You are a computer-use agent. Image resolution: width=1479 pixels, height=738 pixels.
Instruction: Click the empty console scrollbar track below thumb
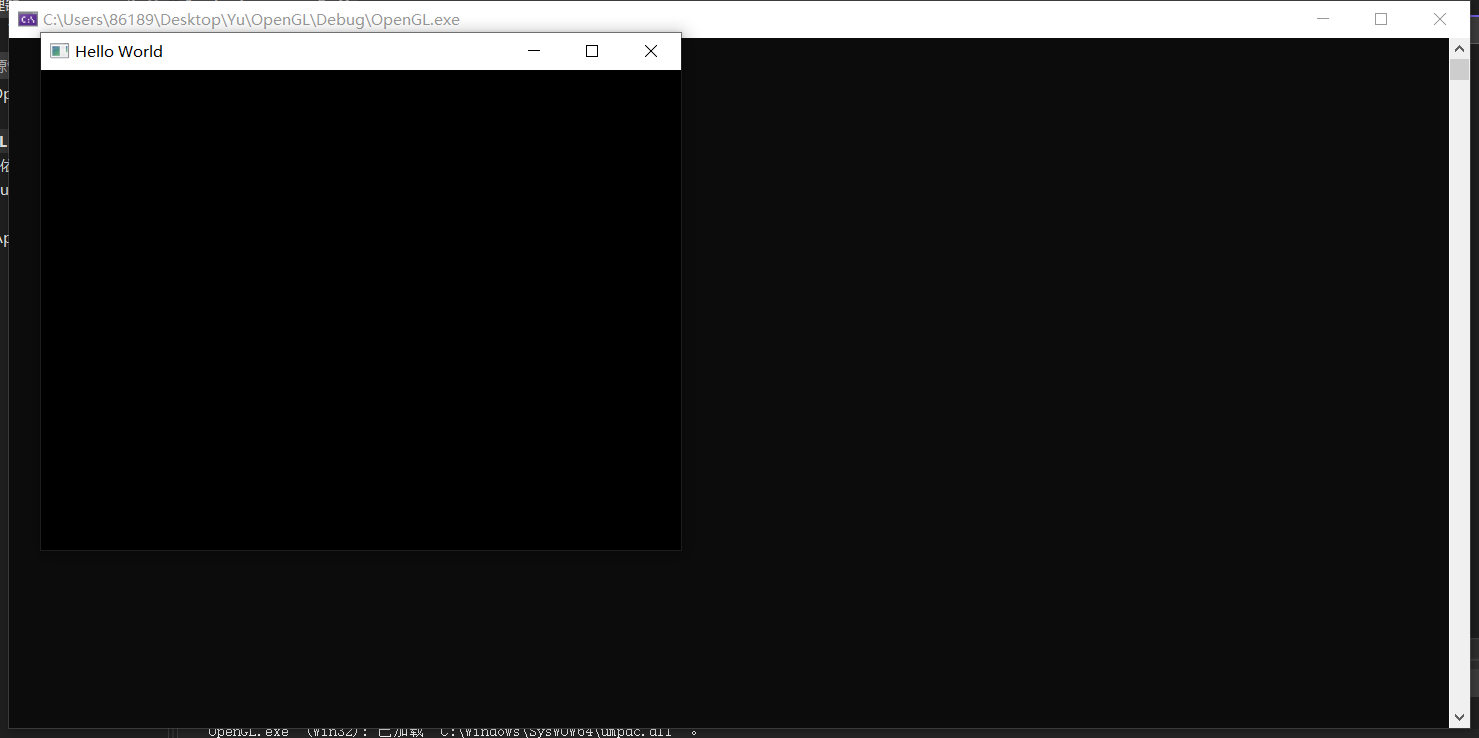point(1459,400)
